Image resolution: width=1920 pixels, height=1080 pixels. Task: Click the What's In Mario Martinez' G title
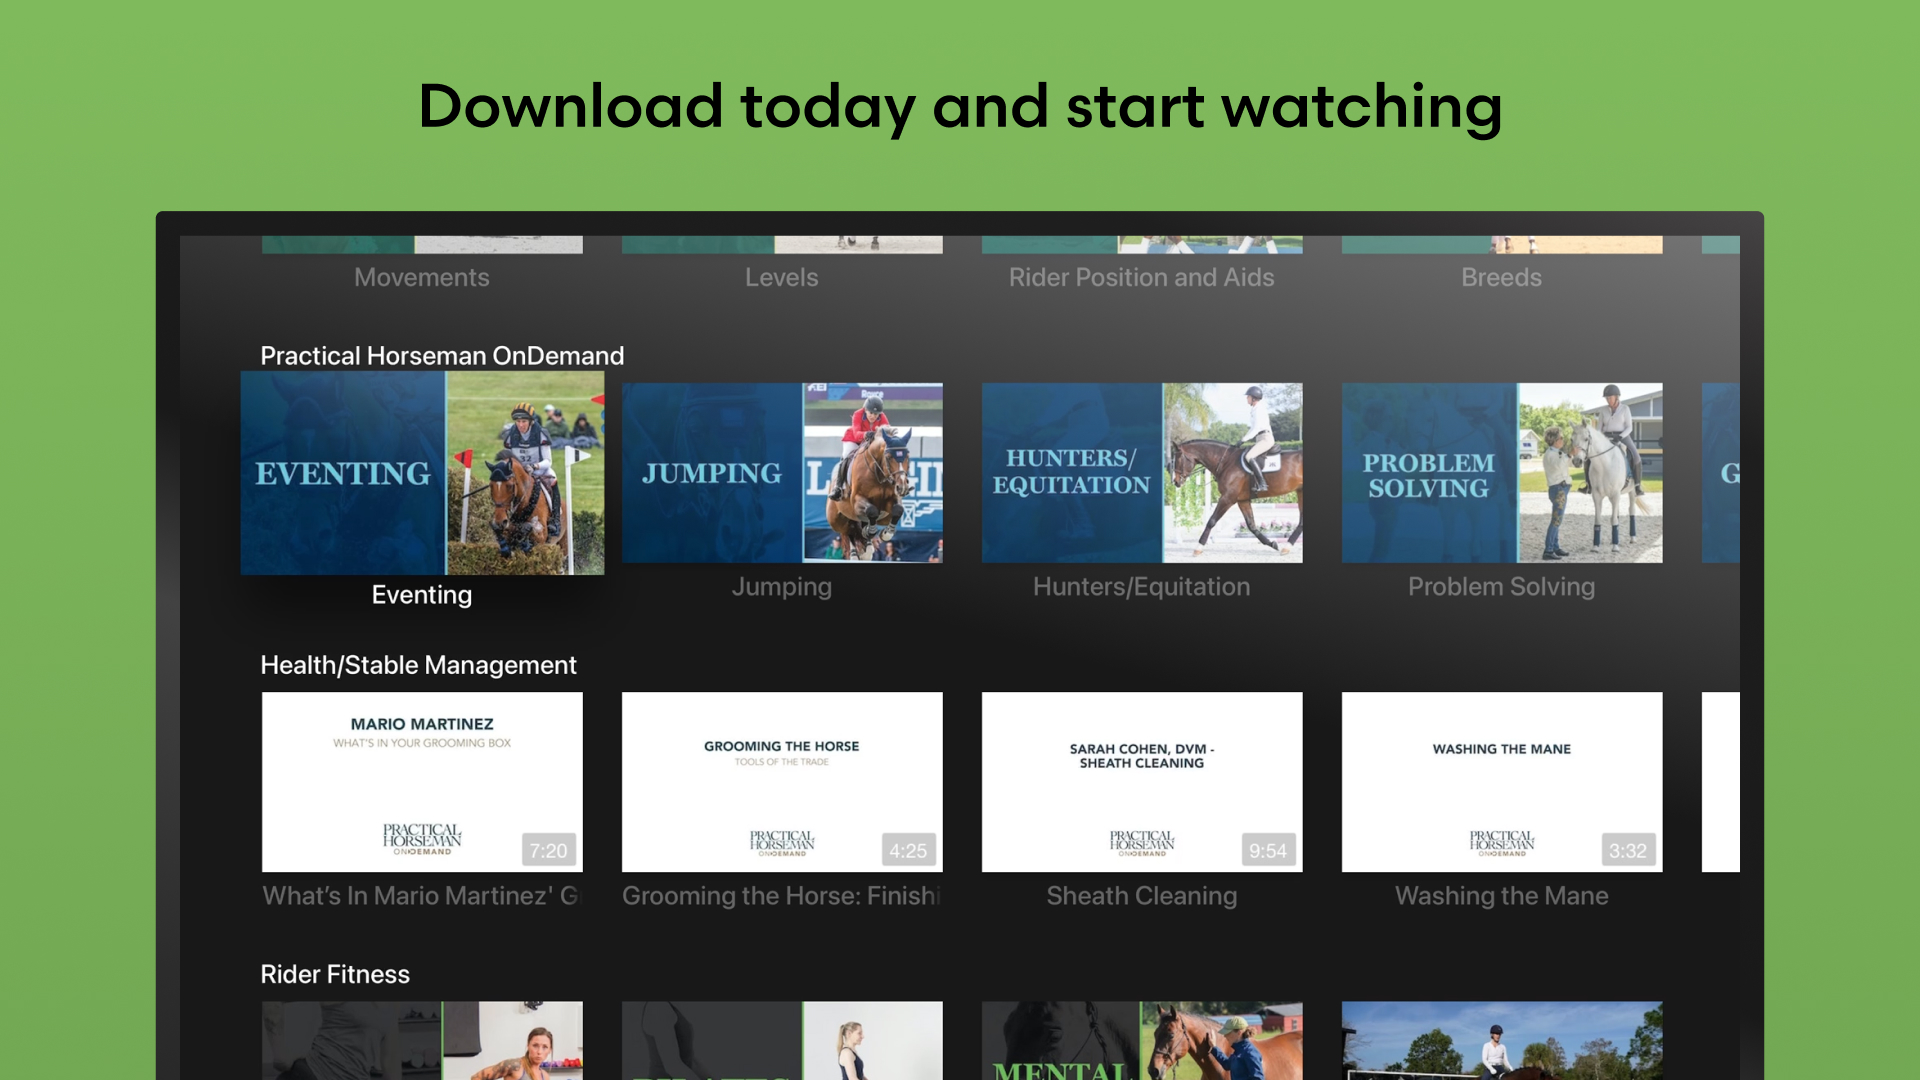tap(422, 896)
